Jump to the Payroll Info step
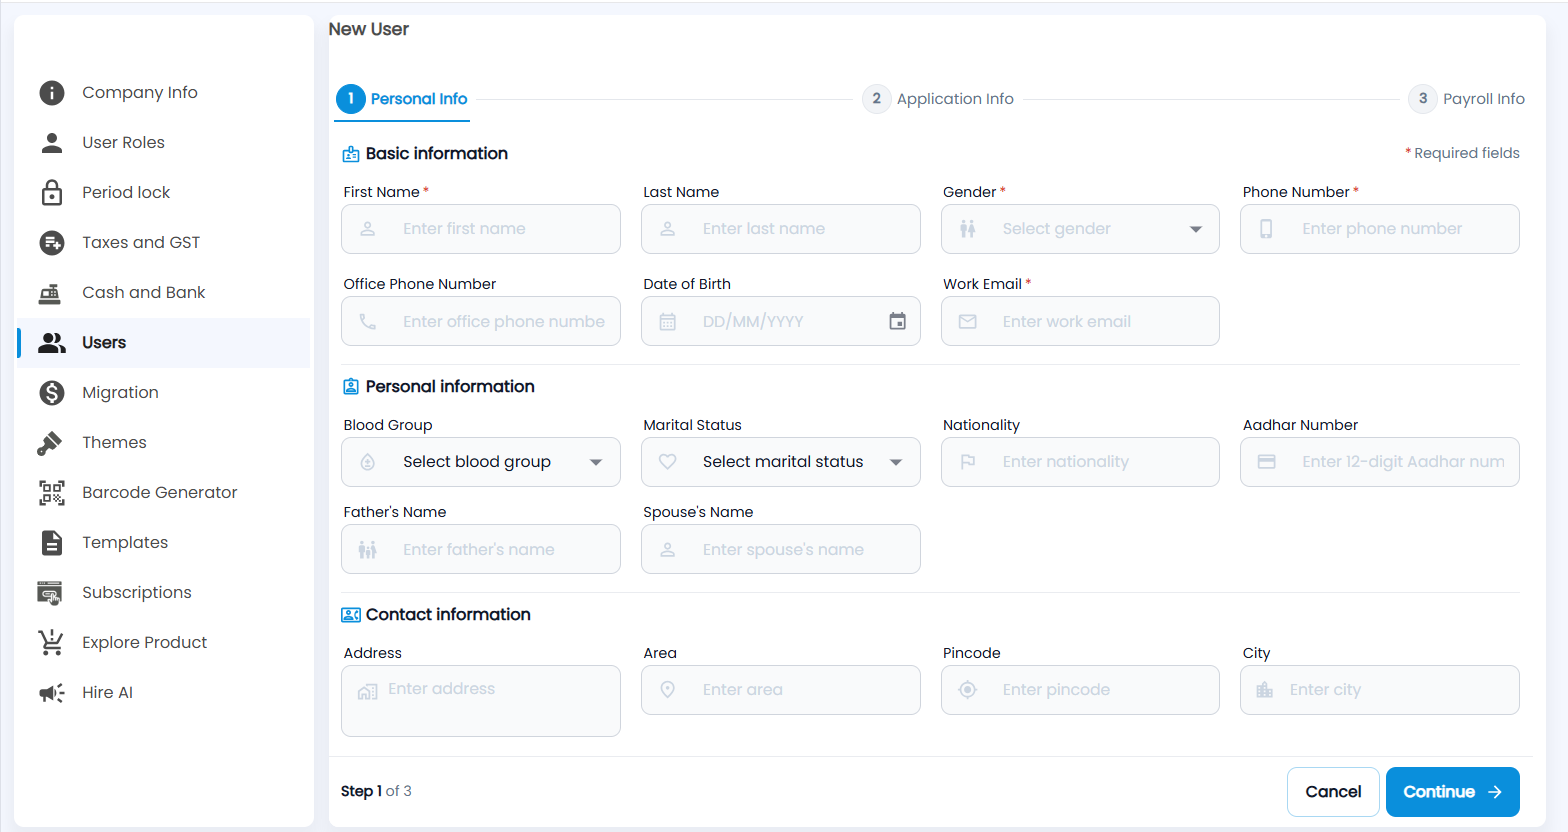Viewport: 1568px width, 832px height. [1467, 99]
